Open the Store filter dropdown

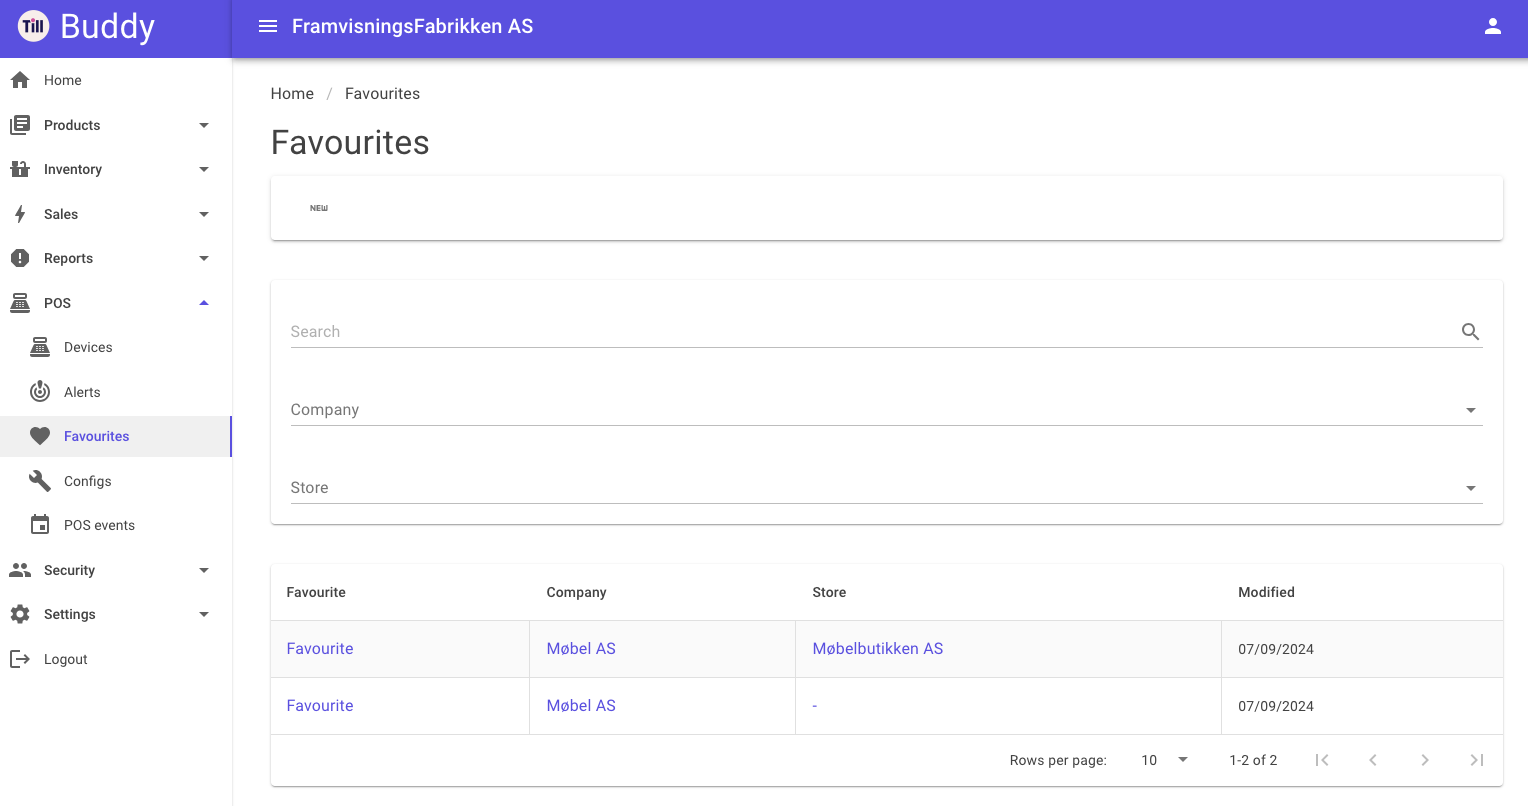click(x=886, y=488)
